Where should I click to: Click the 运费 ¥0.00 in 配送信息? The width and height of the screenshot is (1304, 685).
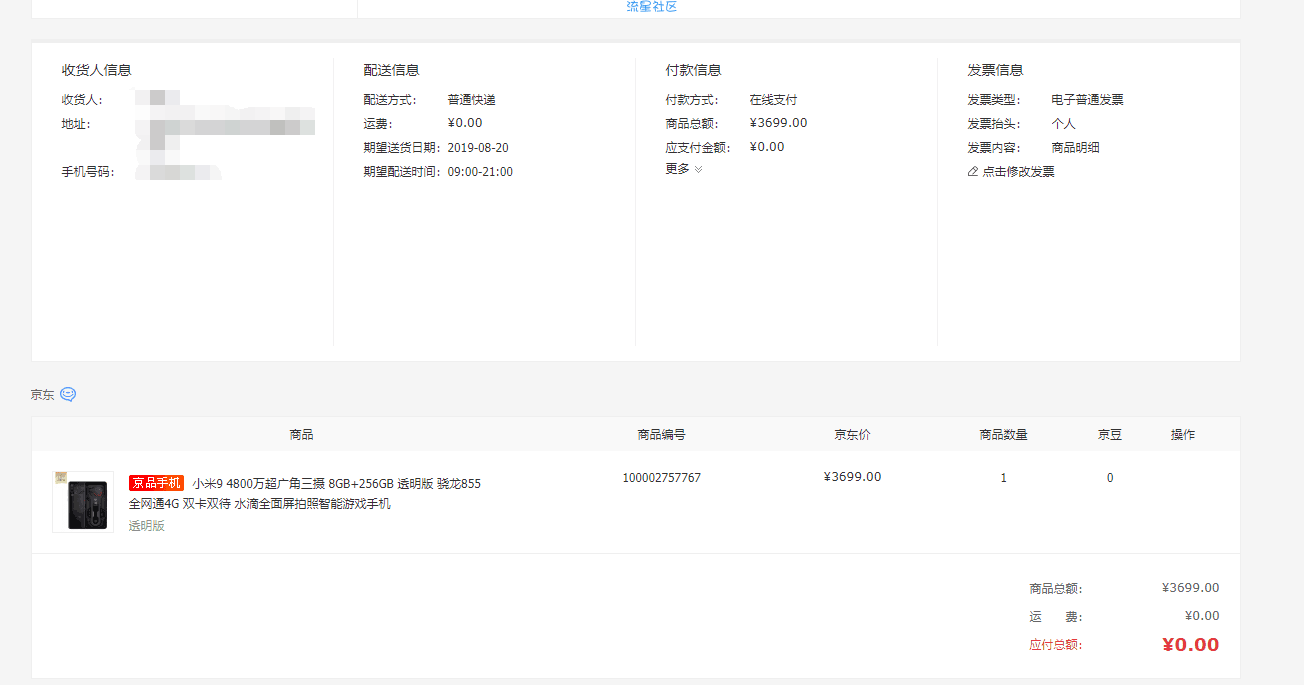point(465,123)
